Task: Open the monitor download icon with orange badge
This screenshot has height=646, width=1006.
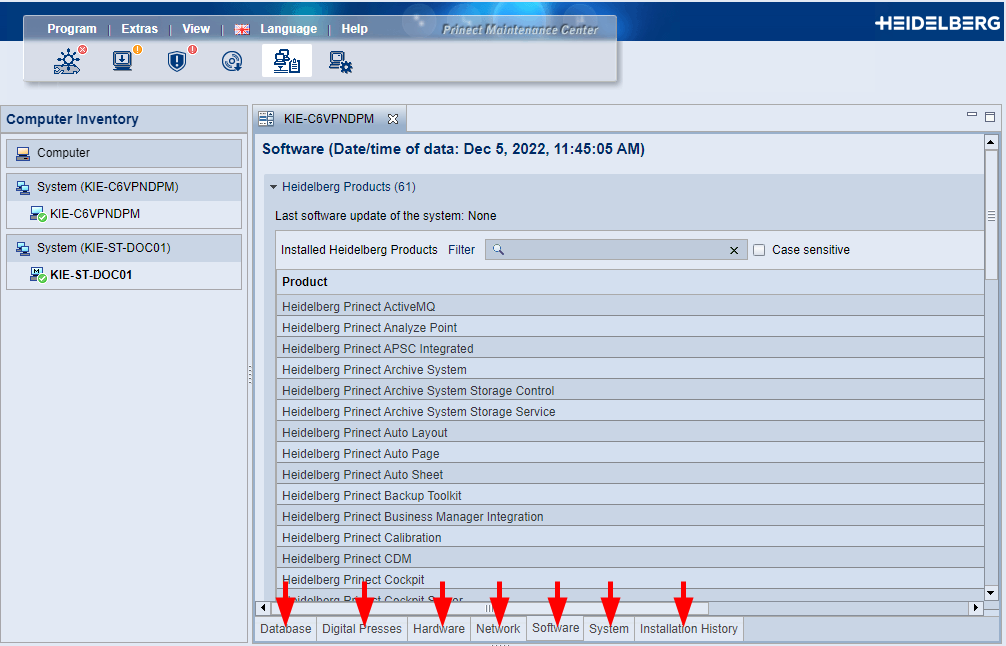Action: pos(123,62)
